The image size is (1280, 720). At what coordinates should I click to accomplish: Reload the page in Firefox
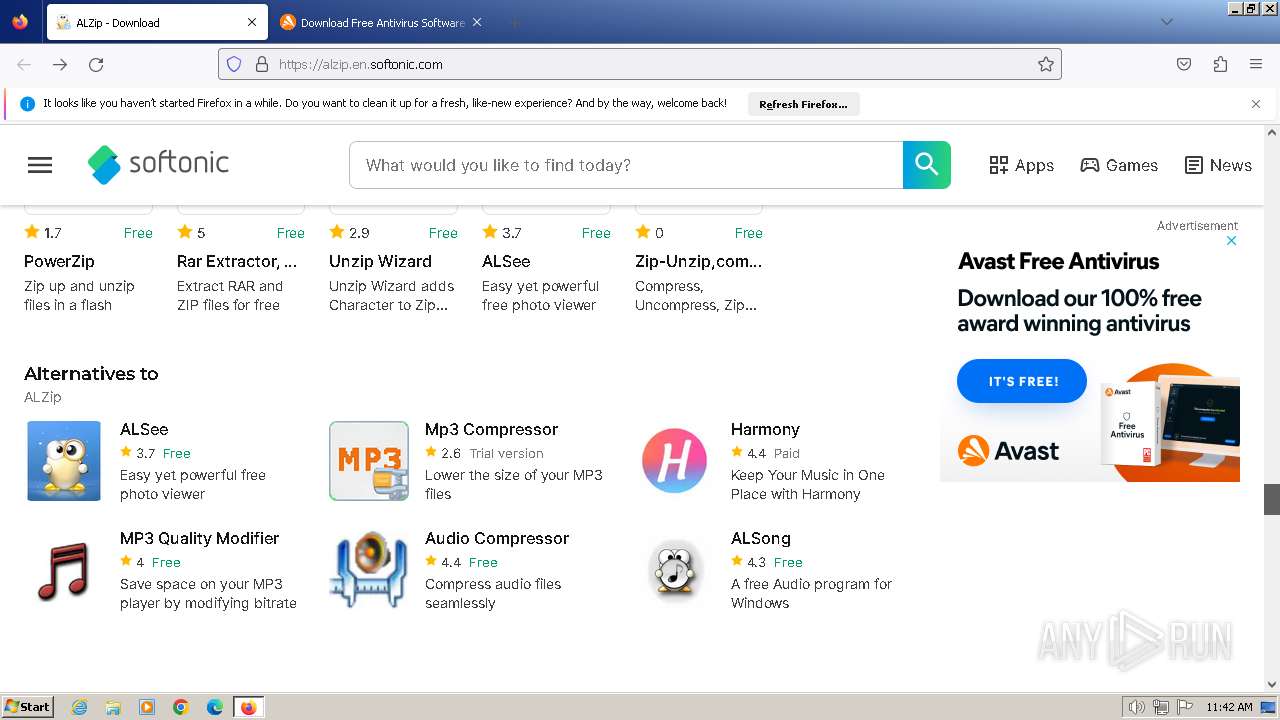tap(96, 64)
